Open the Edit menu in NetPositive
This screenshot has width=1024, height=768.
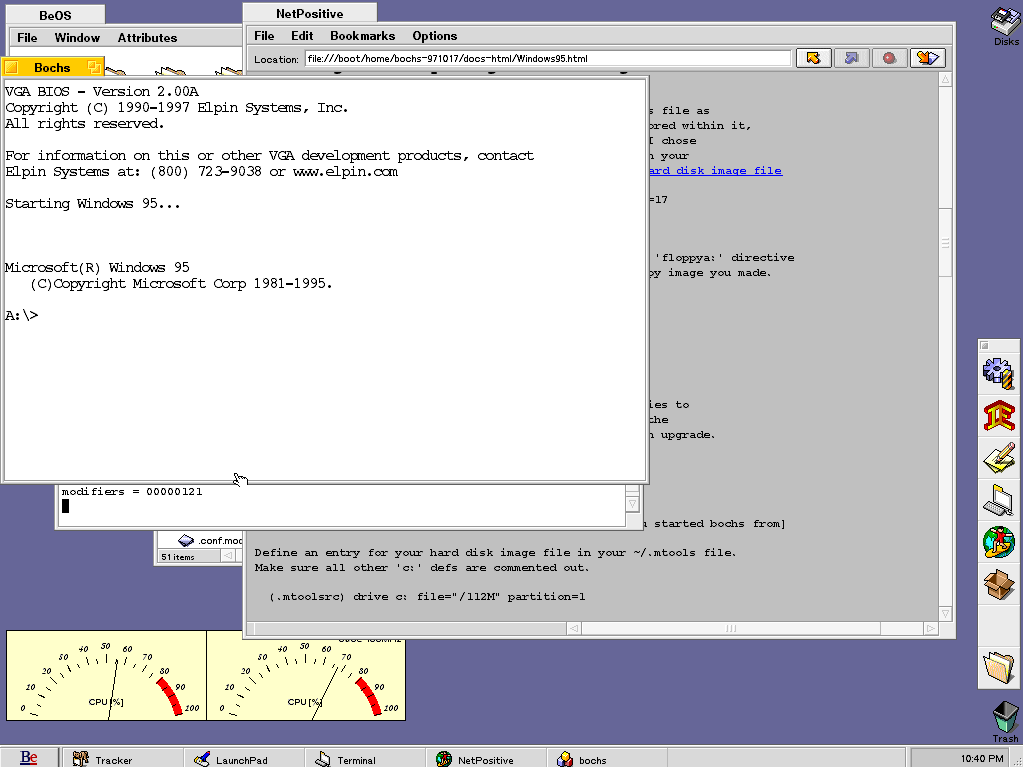point(302,36)
